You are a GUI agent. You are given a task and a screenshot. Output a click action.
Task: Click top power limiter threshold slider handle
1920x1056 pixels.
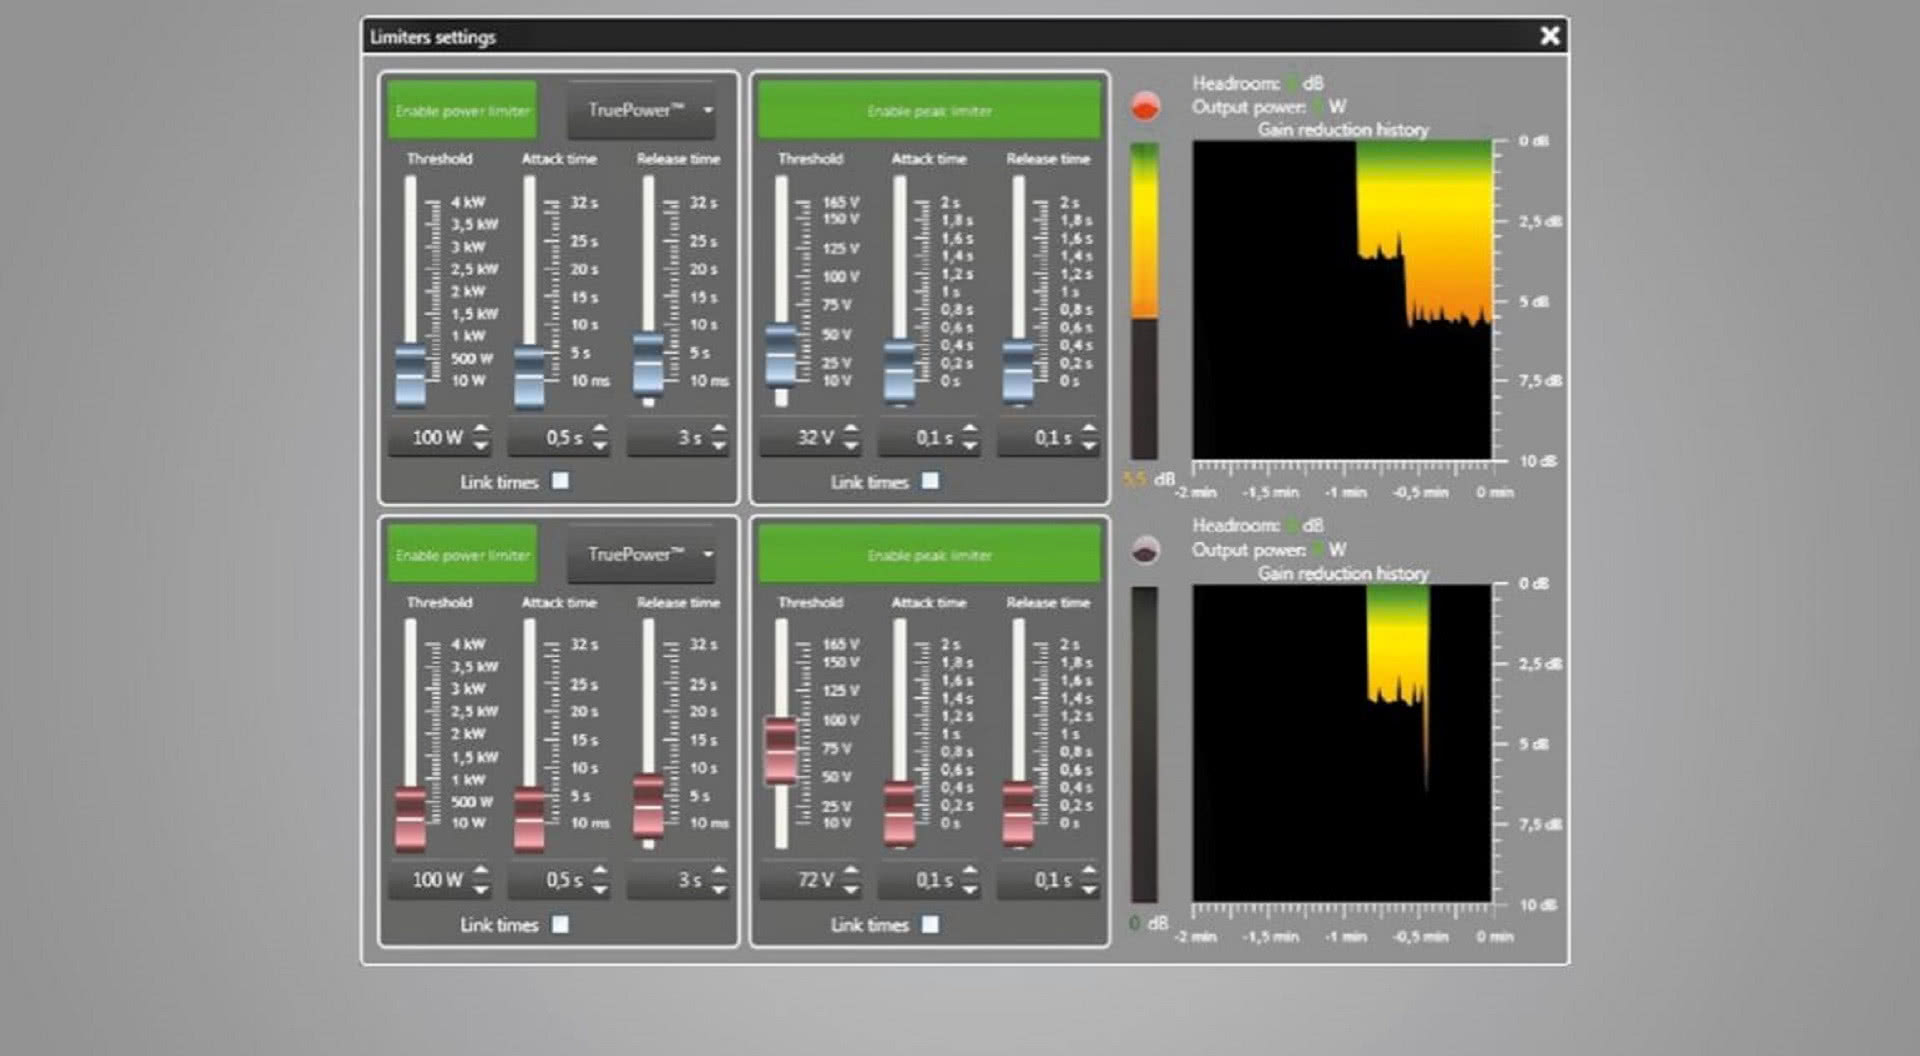pos(411,376)
